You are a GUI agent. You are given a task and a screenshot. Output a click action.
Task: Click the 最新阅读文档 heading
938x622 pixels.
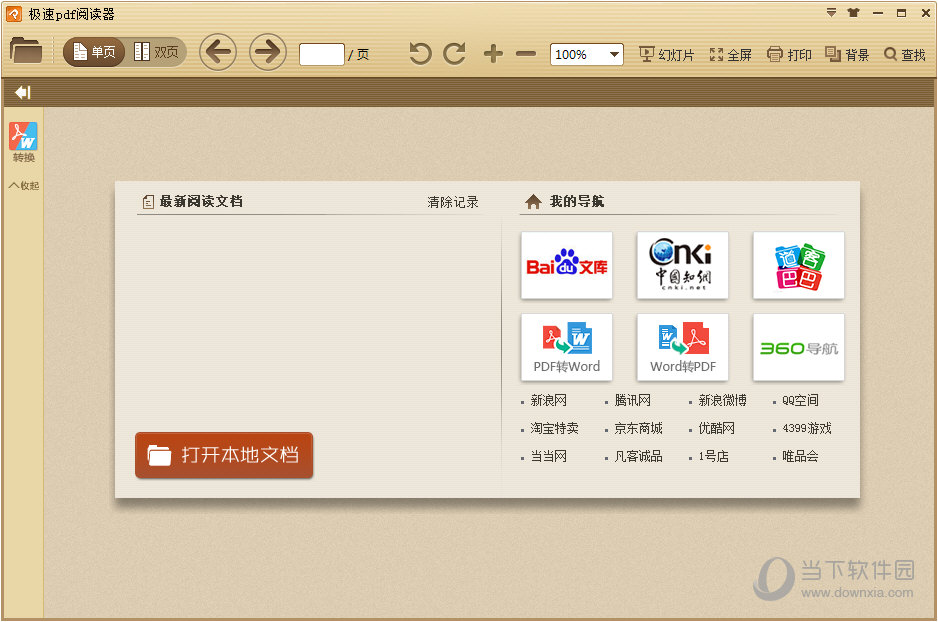coord(200,202)
